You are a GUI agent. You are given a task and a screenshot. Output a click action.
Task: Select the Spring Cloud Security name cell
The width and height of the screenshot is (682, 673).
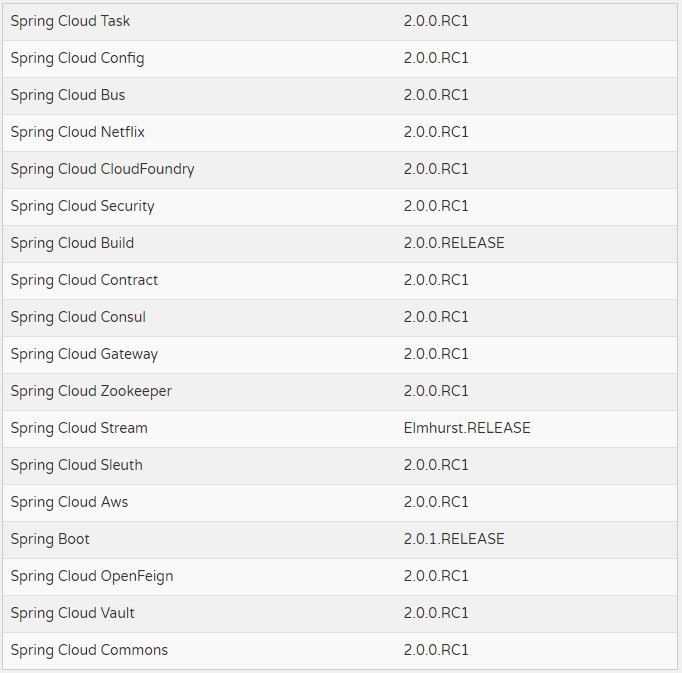pos(82,206)
